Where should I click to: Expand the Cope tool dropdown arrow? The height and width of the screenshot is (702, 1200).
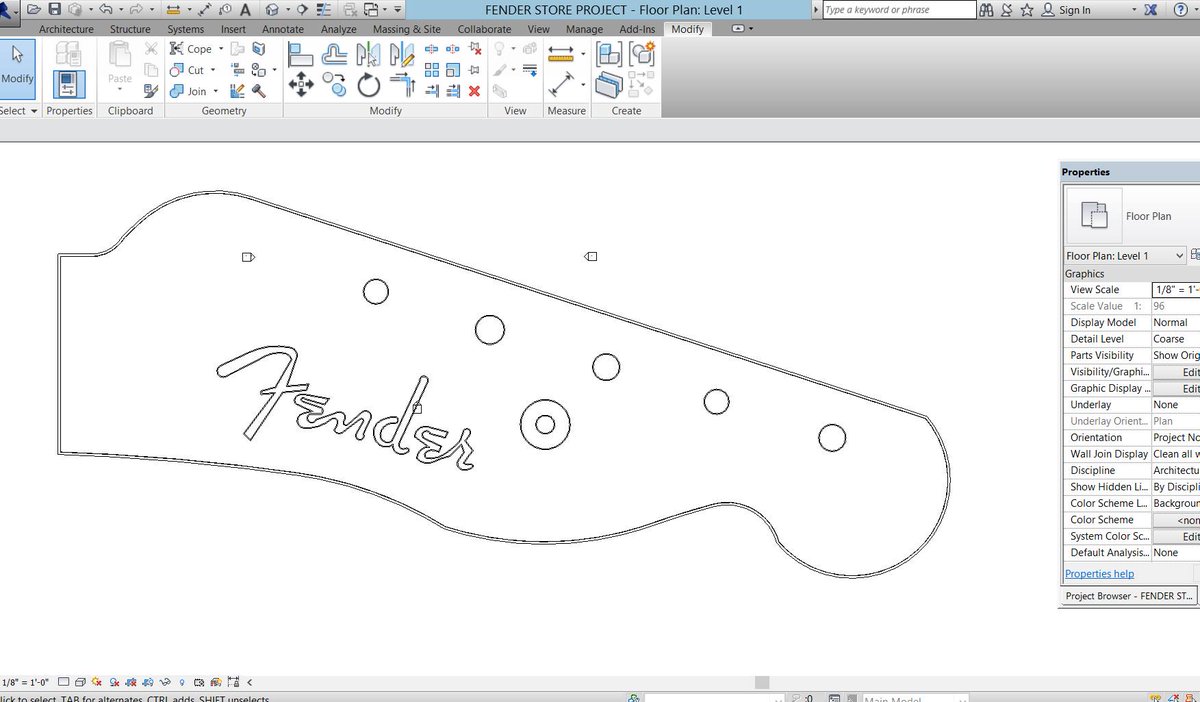(x=221, y=49)
